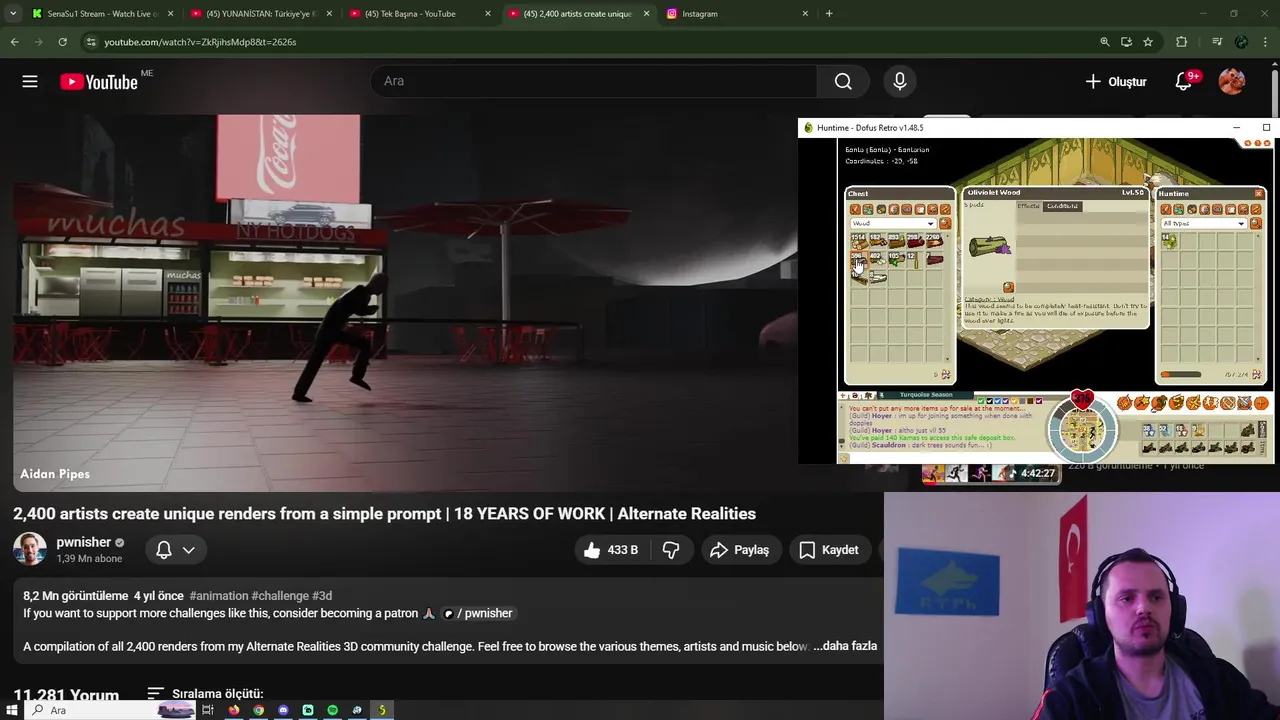This screenshot has width=1280, height=720.
Task: Save video with Kaydet button
Action: tap(829, 550)
